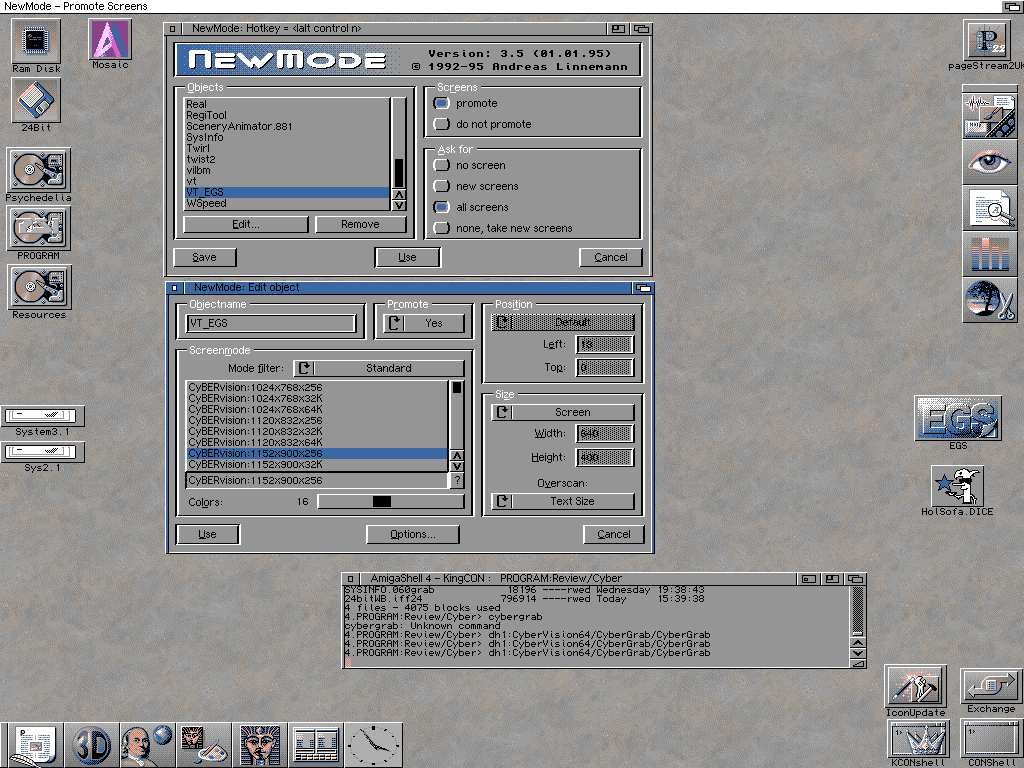Viewport: 1024px width, 768px height.
Task: Open the Psychedelia hard drive icon
Action: 39,170
